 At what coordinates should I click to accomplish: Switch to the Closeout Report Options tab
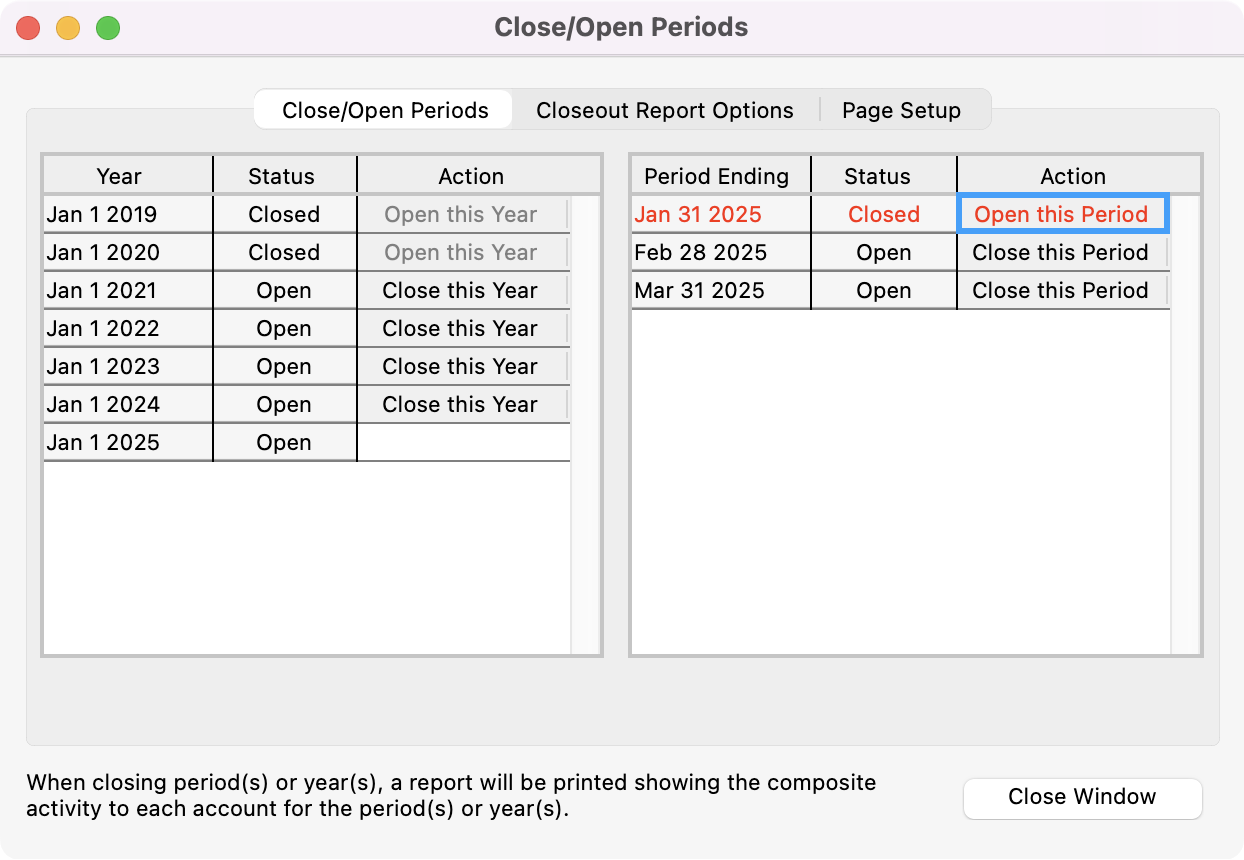coord(665,110)
